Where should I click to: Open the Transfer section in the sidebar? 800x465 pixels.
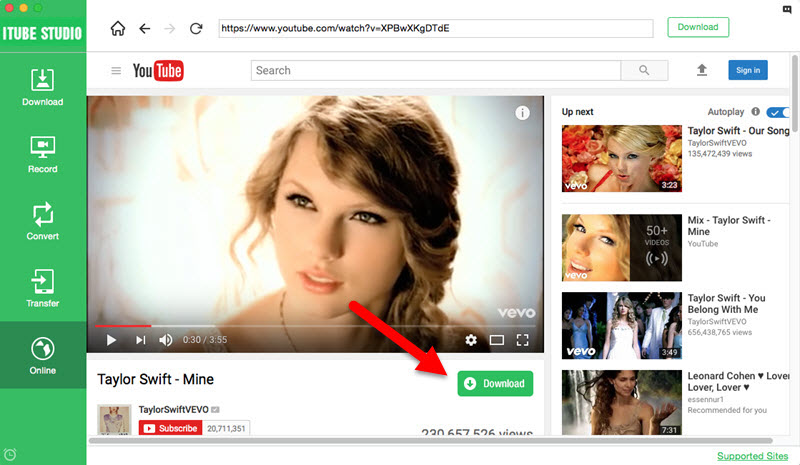(x=42, y=288)
